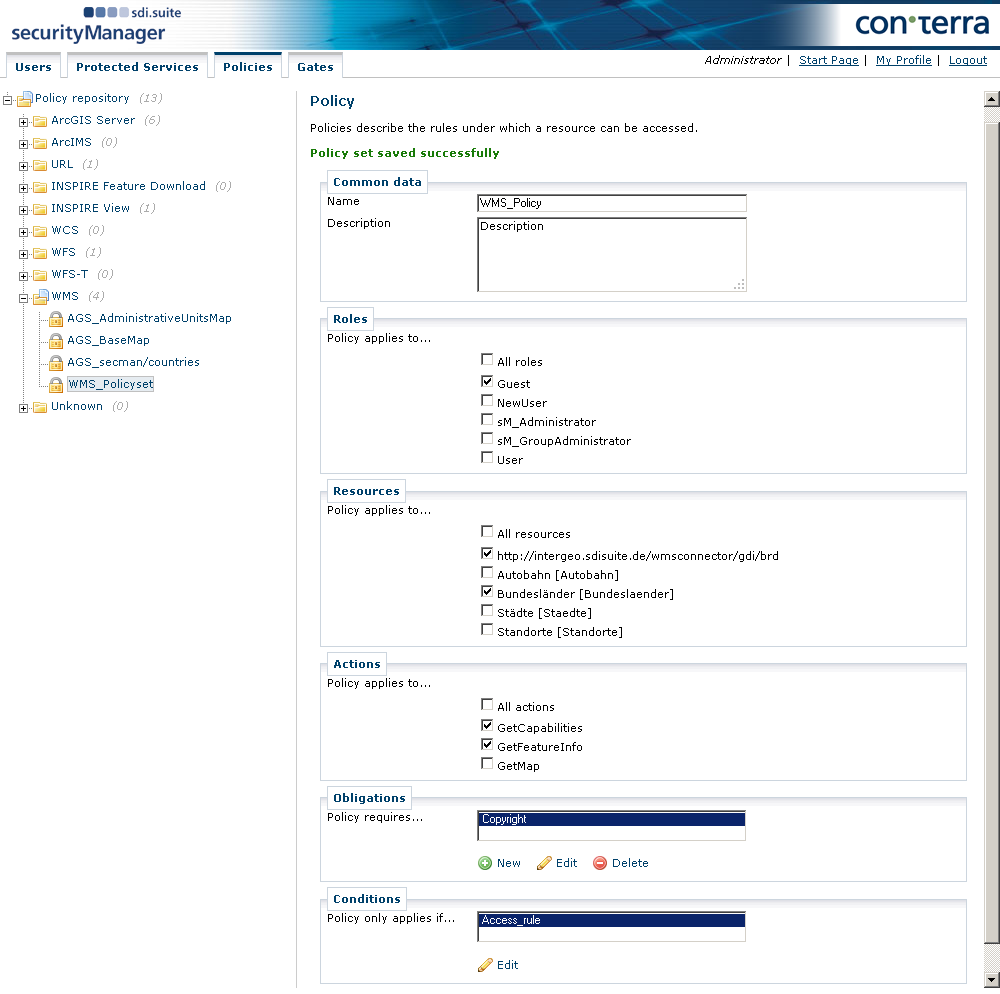Image resolution: width=1000 pixels, height=994 pixels.
Task: Open the Logout link
Action: (x=967, y=60)
